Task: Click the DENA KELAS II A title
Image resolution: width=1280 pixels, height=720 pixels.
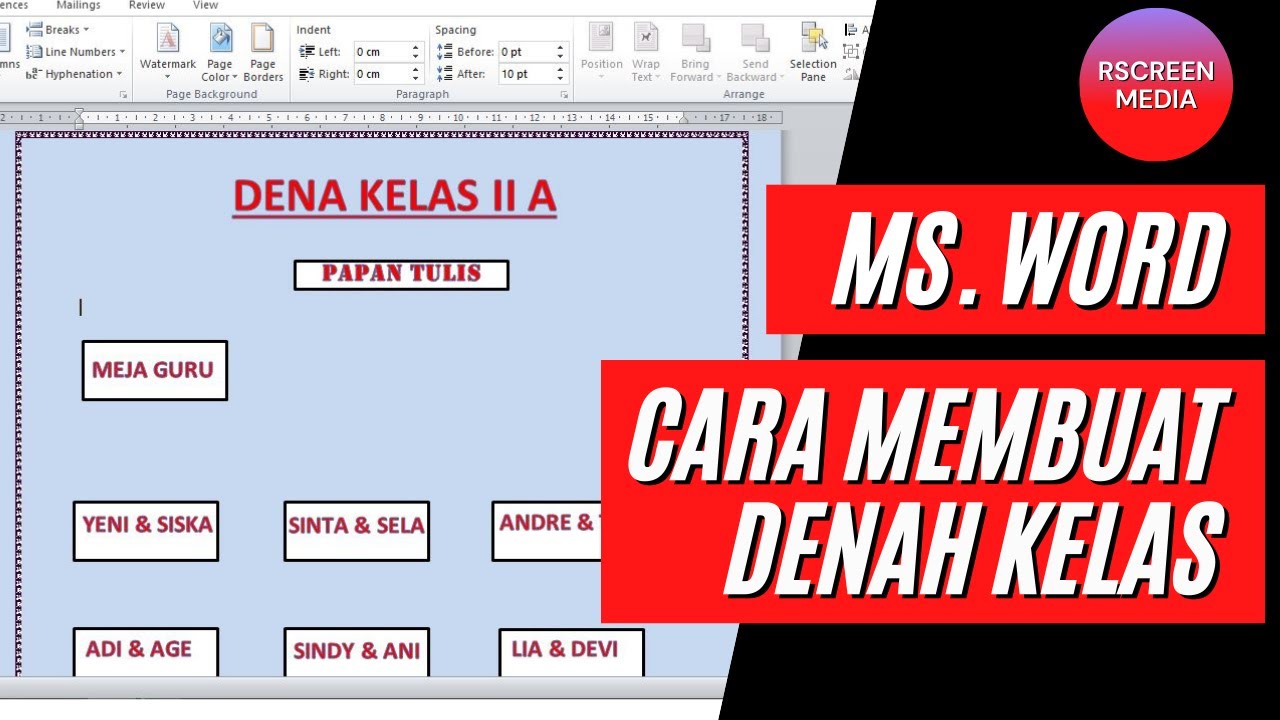Action: pyautogui.click(x=394, y=197)
